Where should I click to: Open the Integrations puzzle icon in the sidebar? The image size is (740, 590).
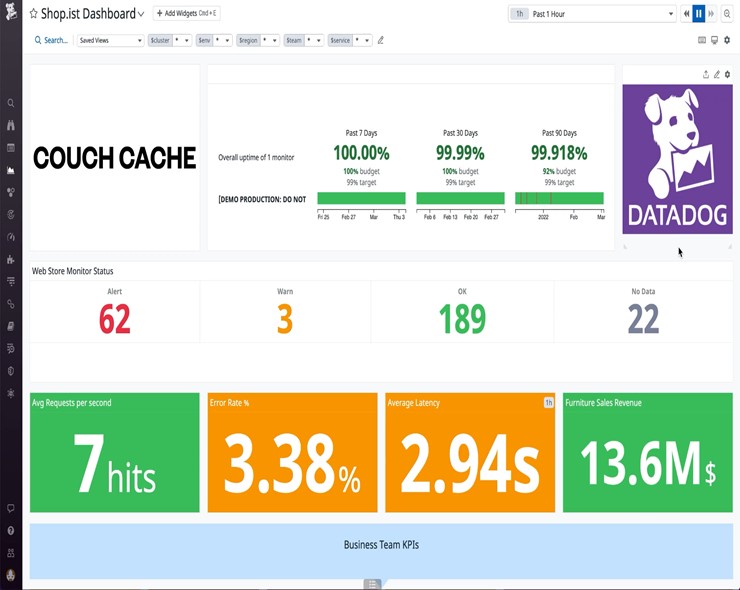(x=11, y=259)
